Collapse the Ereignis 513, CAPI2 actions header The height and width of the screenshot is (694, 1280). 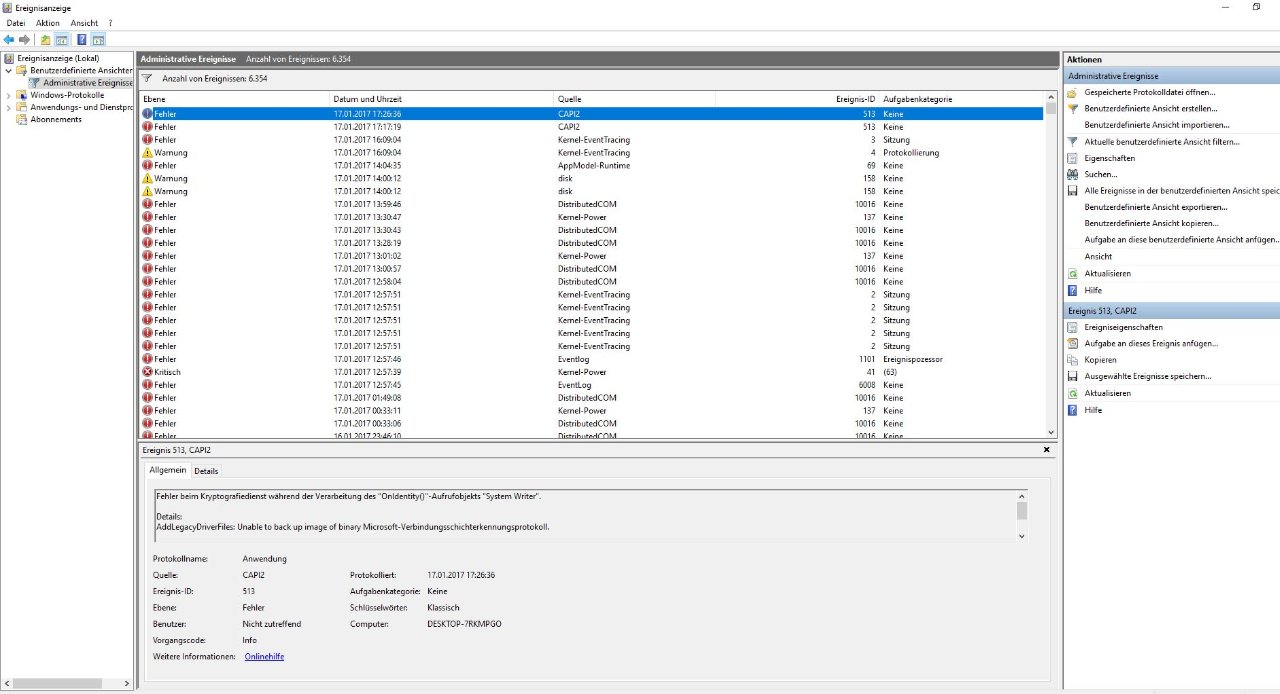pyautogui.click(x=1171, y=311)
